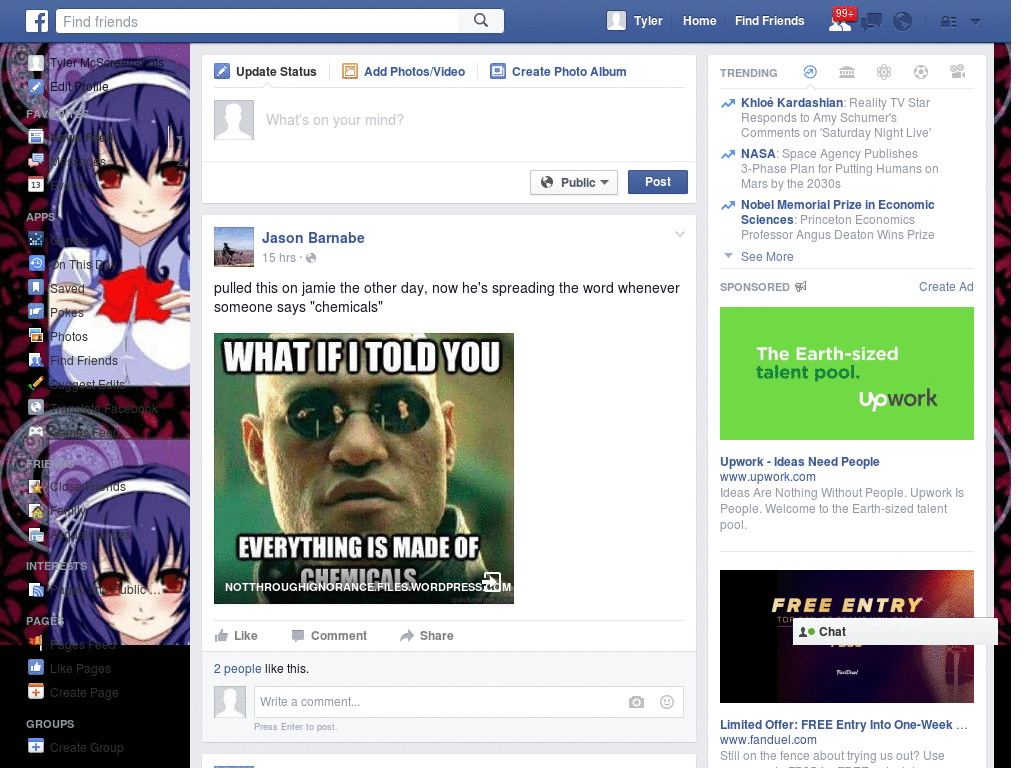Screen dimensions: 1024x768
Task: Click the 2 people likes link
Action: tap(238, 669)
